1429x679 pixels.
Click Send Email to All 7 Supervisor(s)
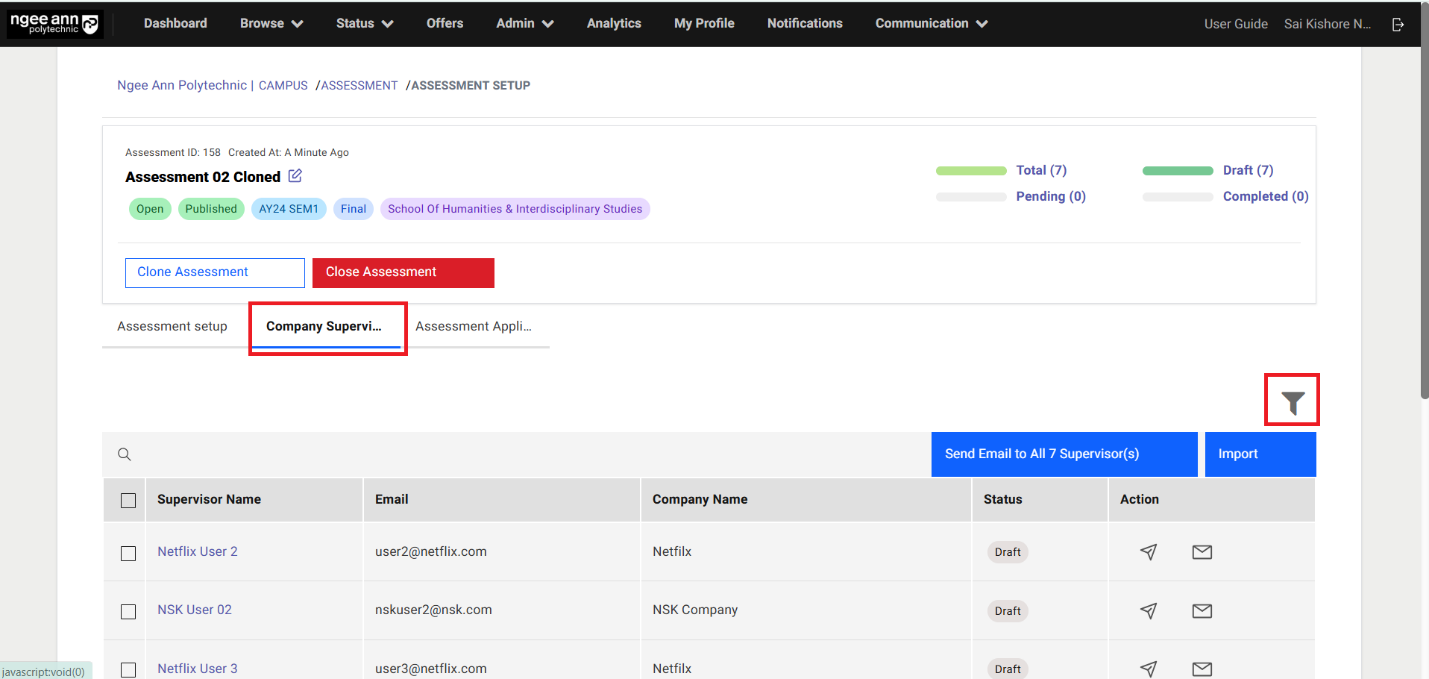(x=1064, y=454)
